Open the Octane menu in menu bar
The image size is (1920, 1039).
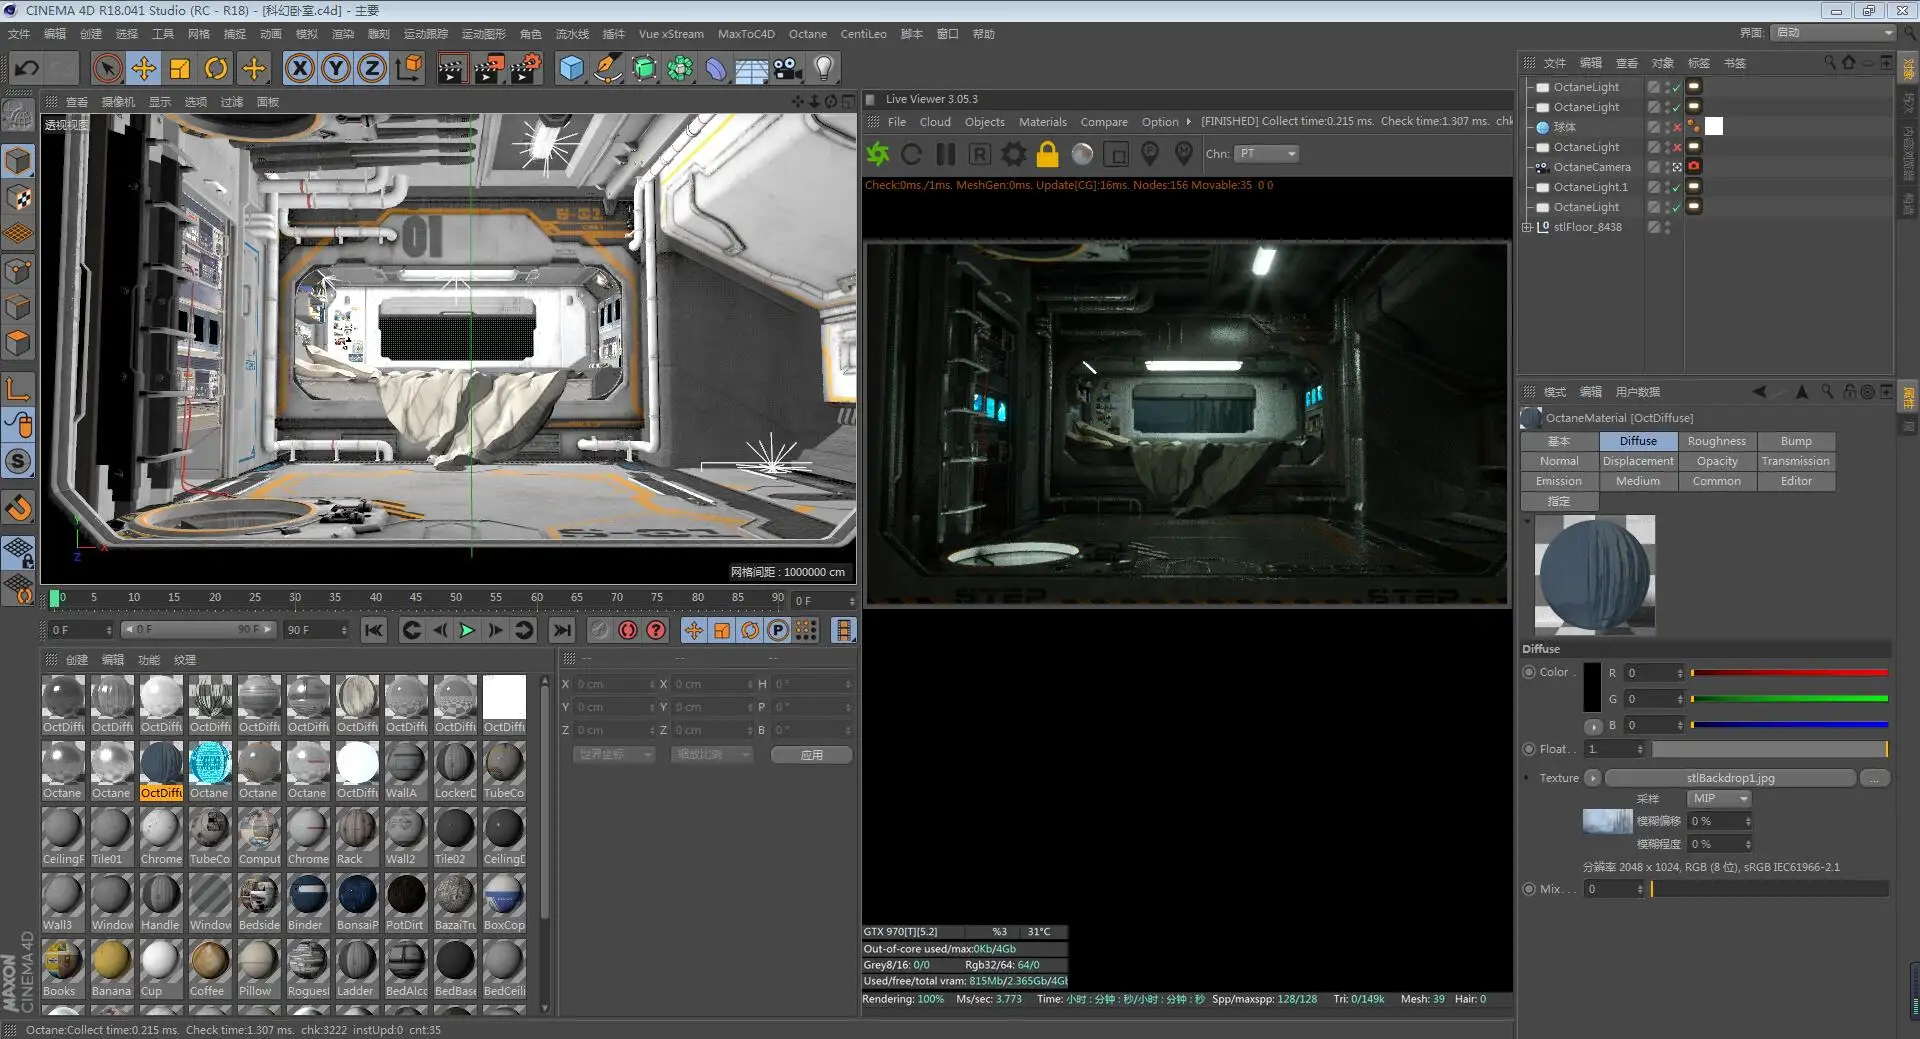[807, 34]
